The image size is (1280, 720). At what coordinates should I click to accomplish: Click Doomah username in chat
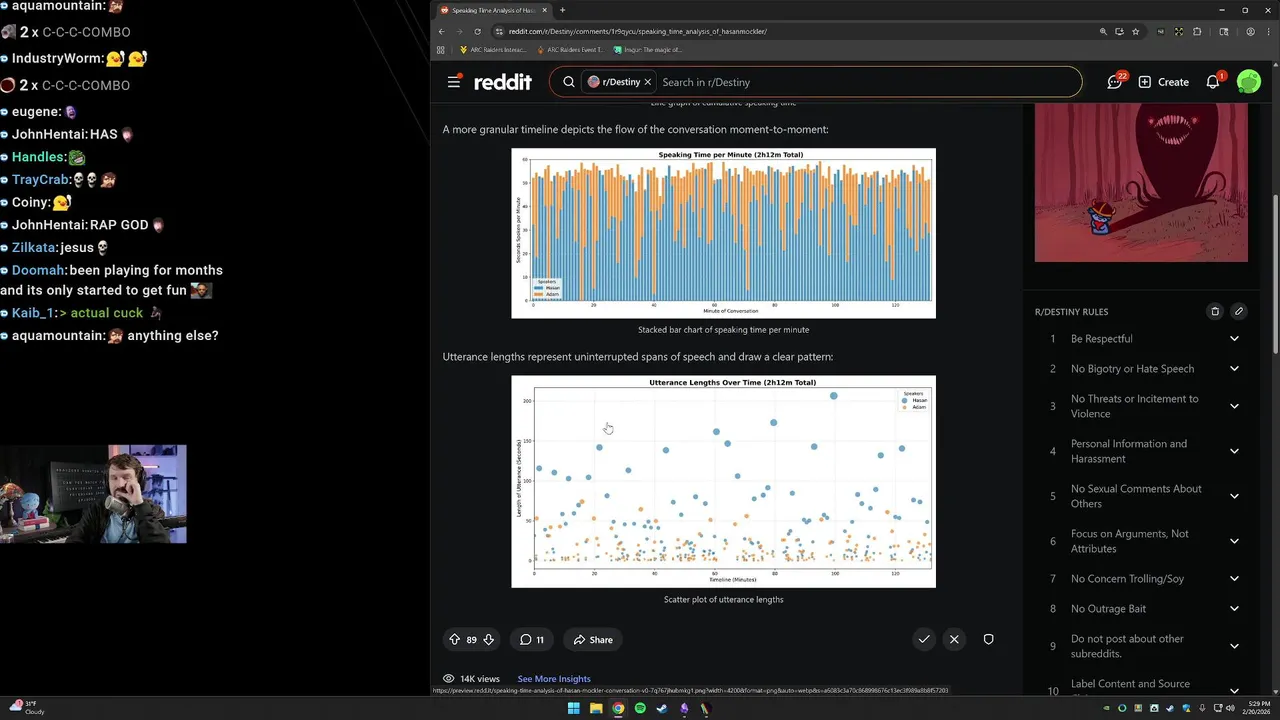click(x=38, y=270)
